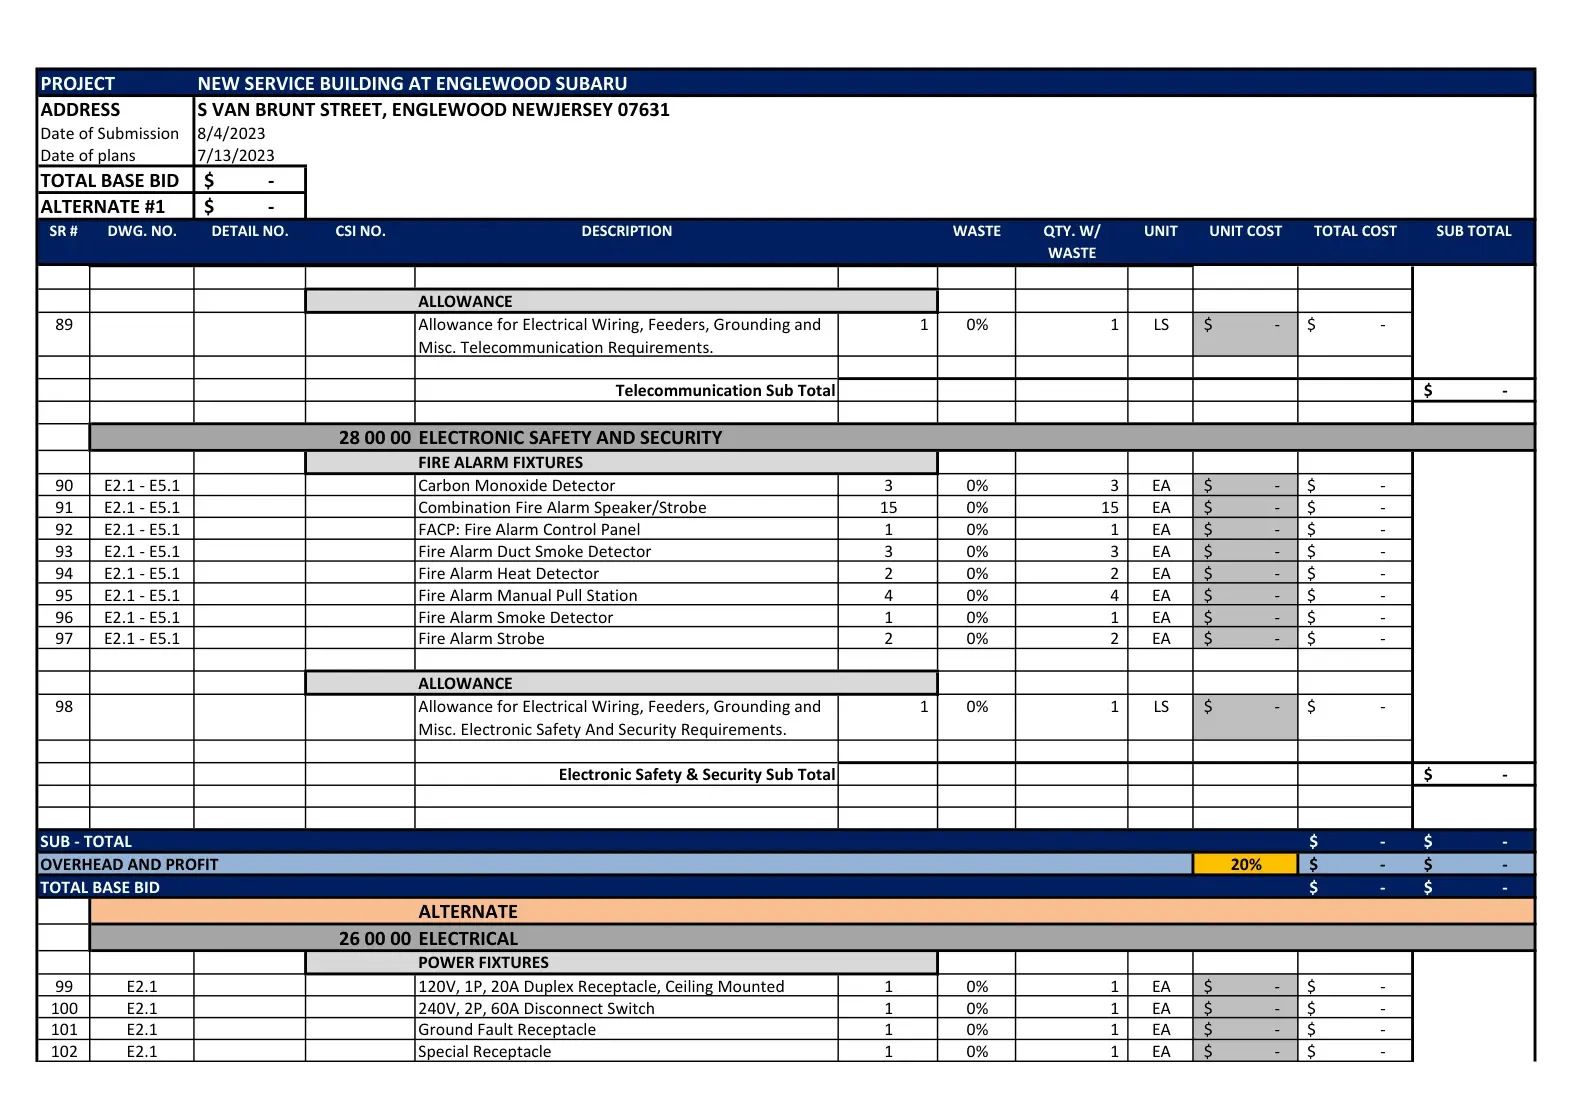
Task: Click the SUB TOTAL column header
Action: pyautogui.click(x=1474, y=231)
